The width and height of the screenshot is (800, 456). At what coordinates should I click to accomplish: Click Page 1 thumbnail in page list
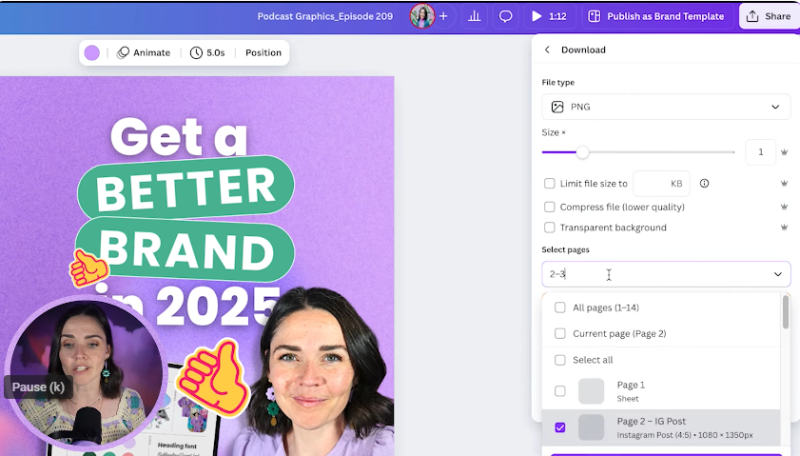click(591, 391)
